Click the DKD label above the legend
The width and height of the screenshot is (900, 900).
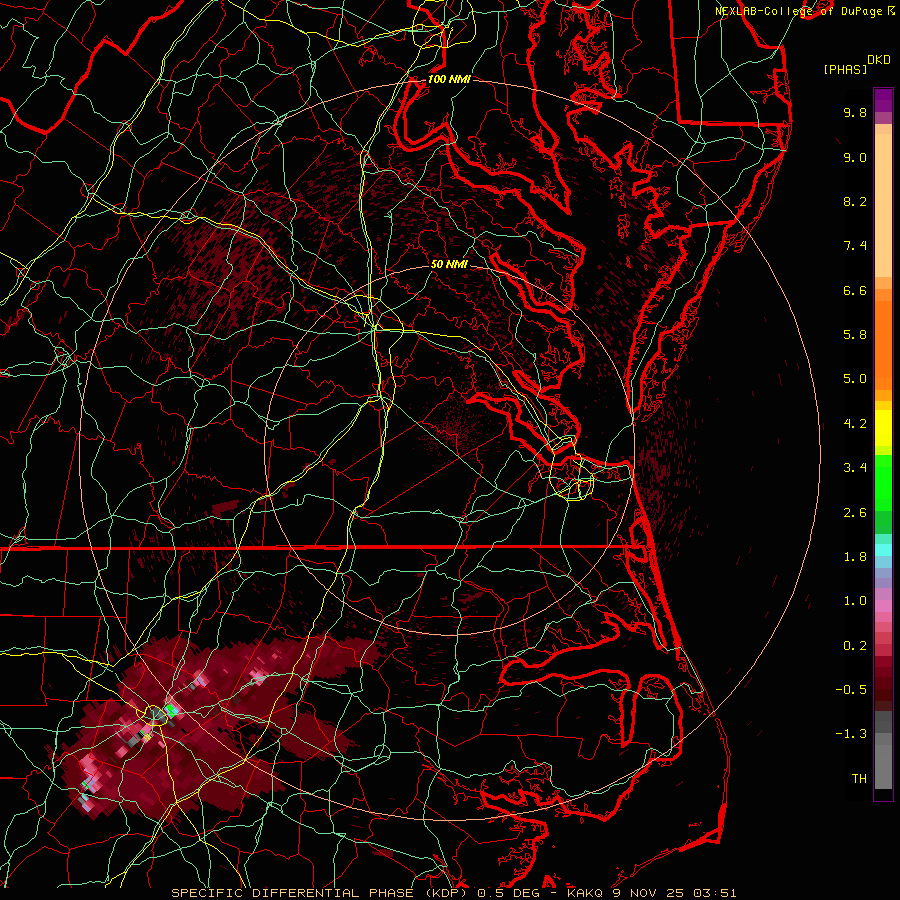(x=879, y=60)
